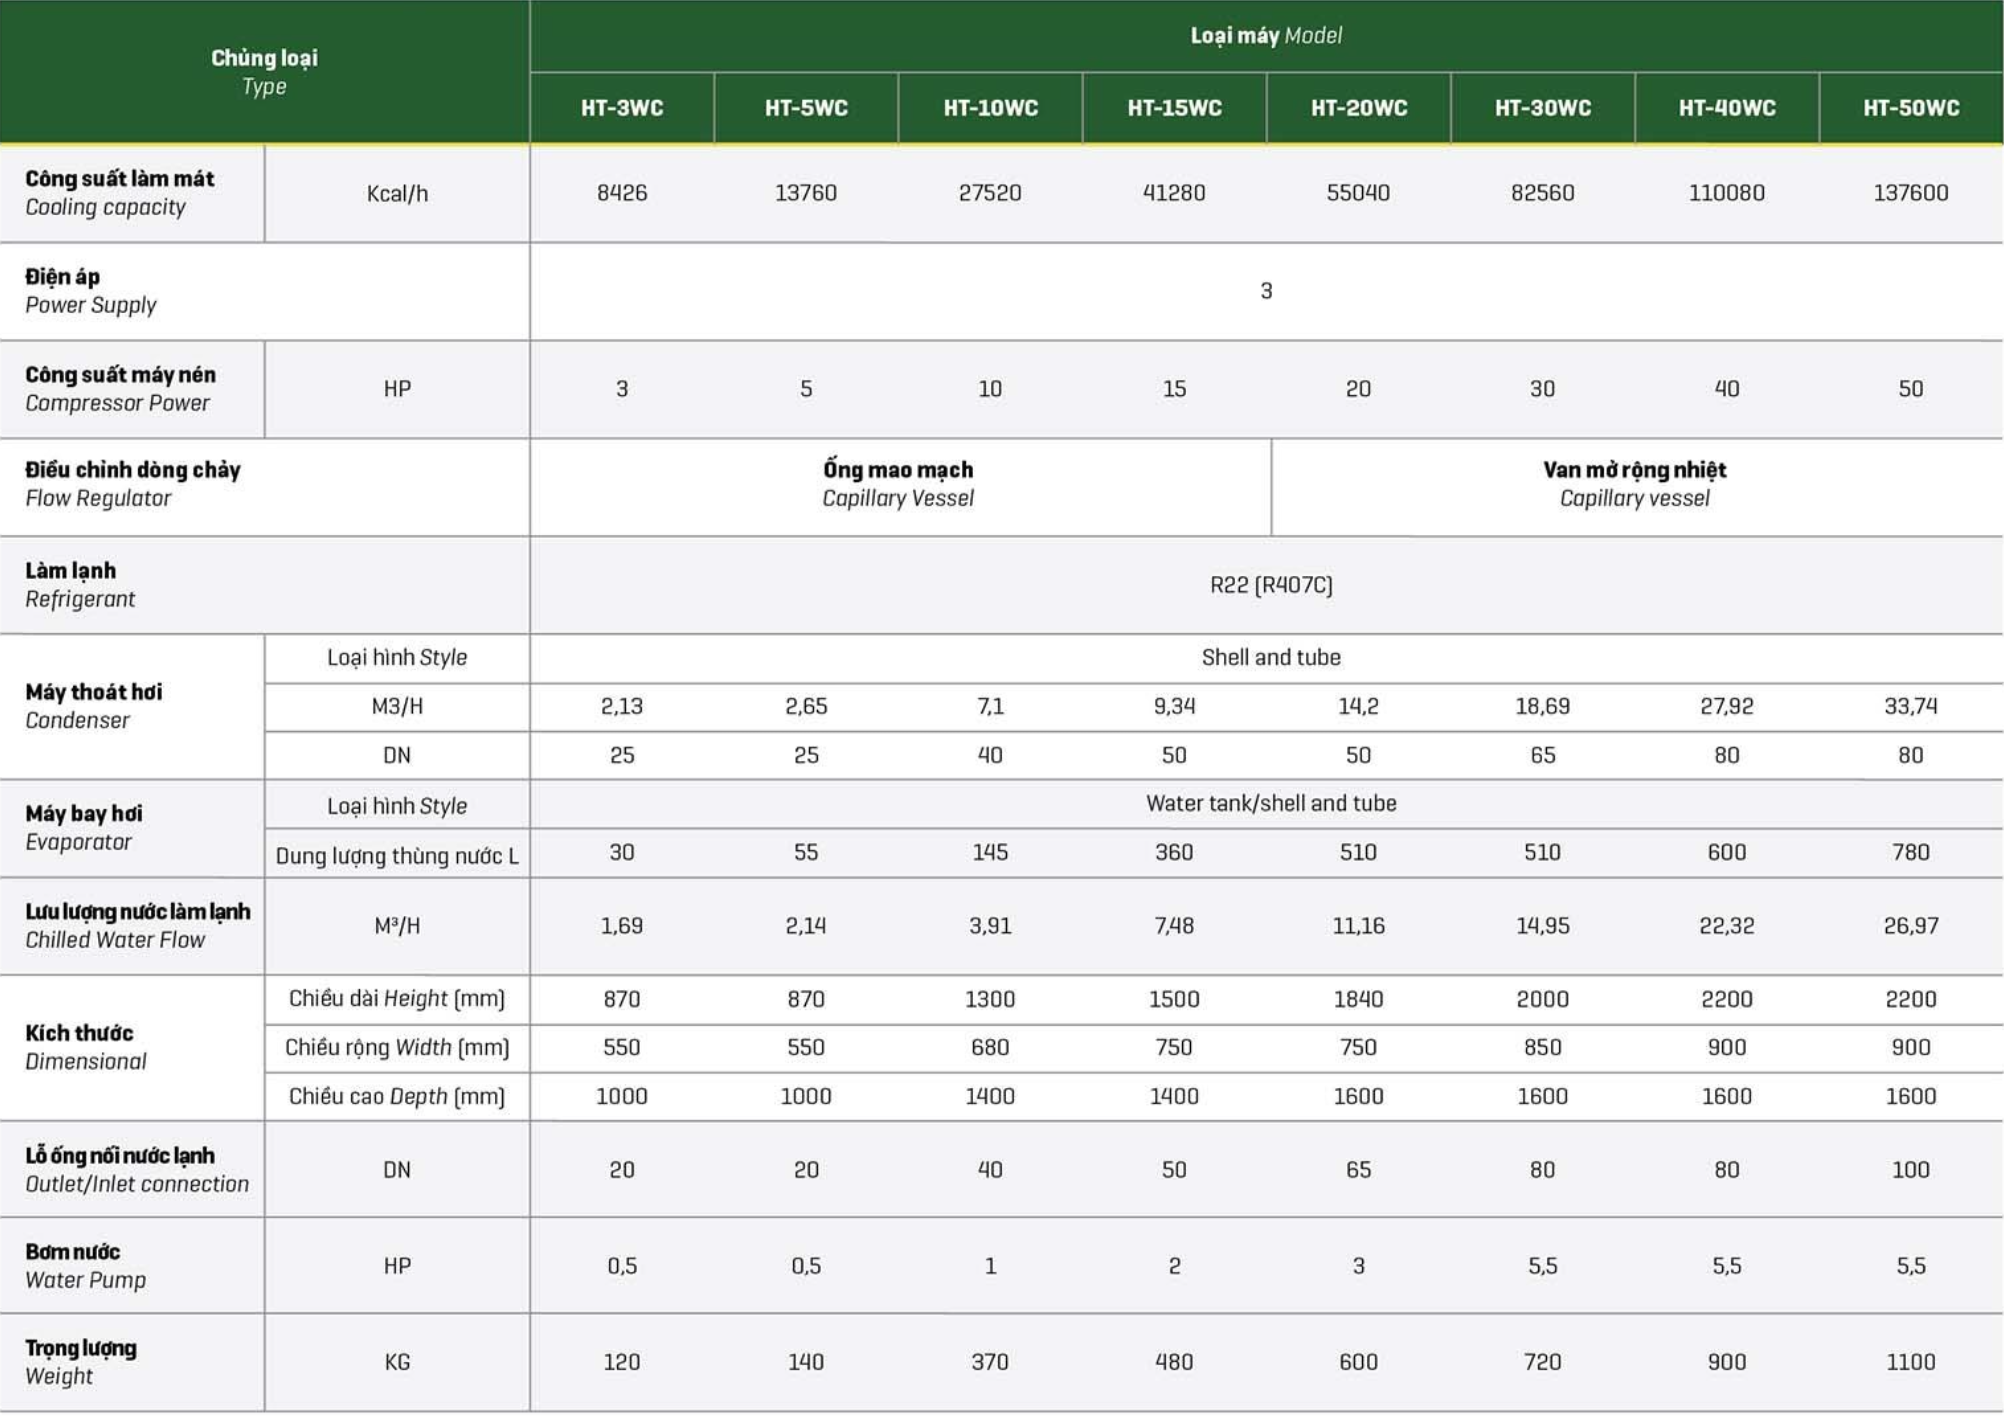Click the Loại máy Model header
The width and height of the screenshot is (2004, 1416).
tap(1266, 36)
